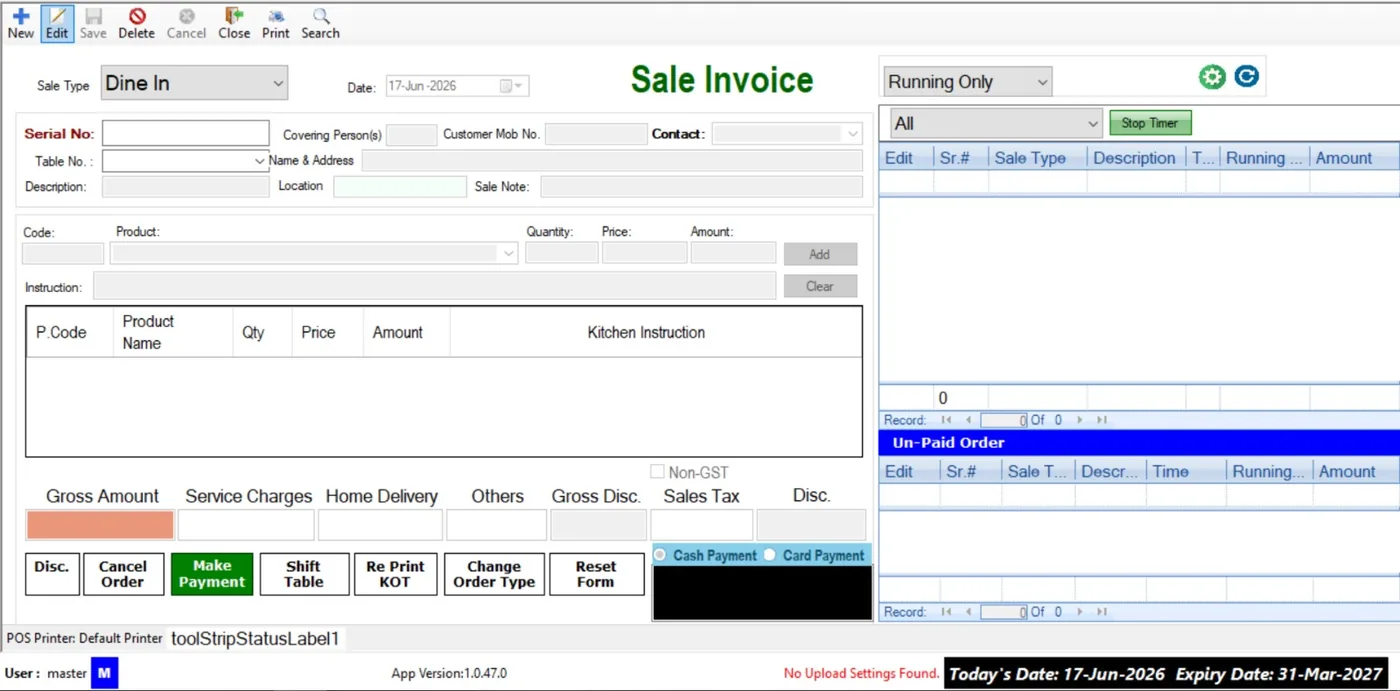Click the Product Name column header
Screen dimensions: 1400x691
[173, 332]
